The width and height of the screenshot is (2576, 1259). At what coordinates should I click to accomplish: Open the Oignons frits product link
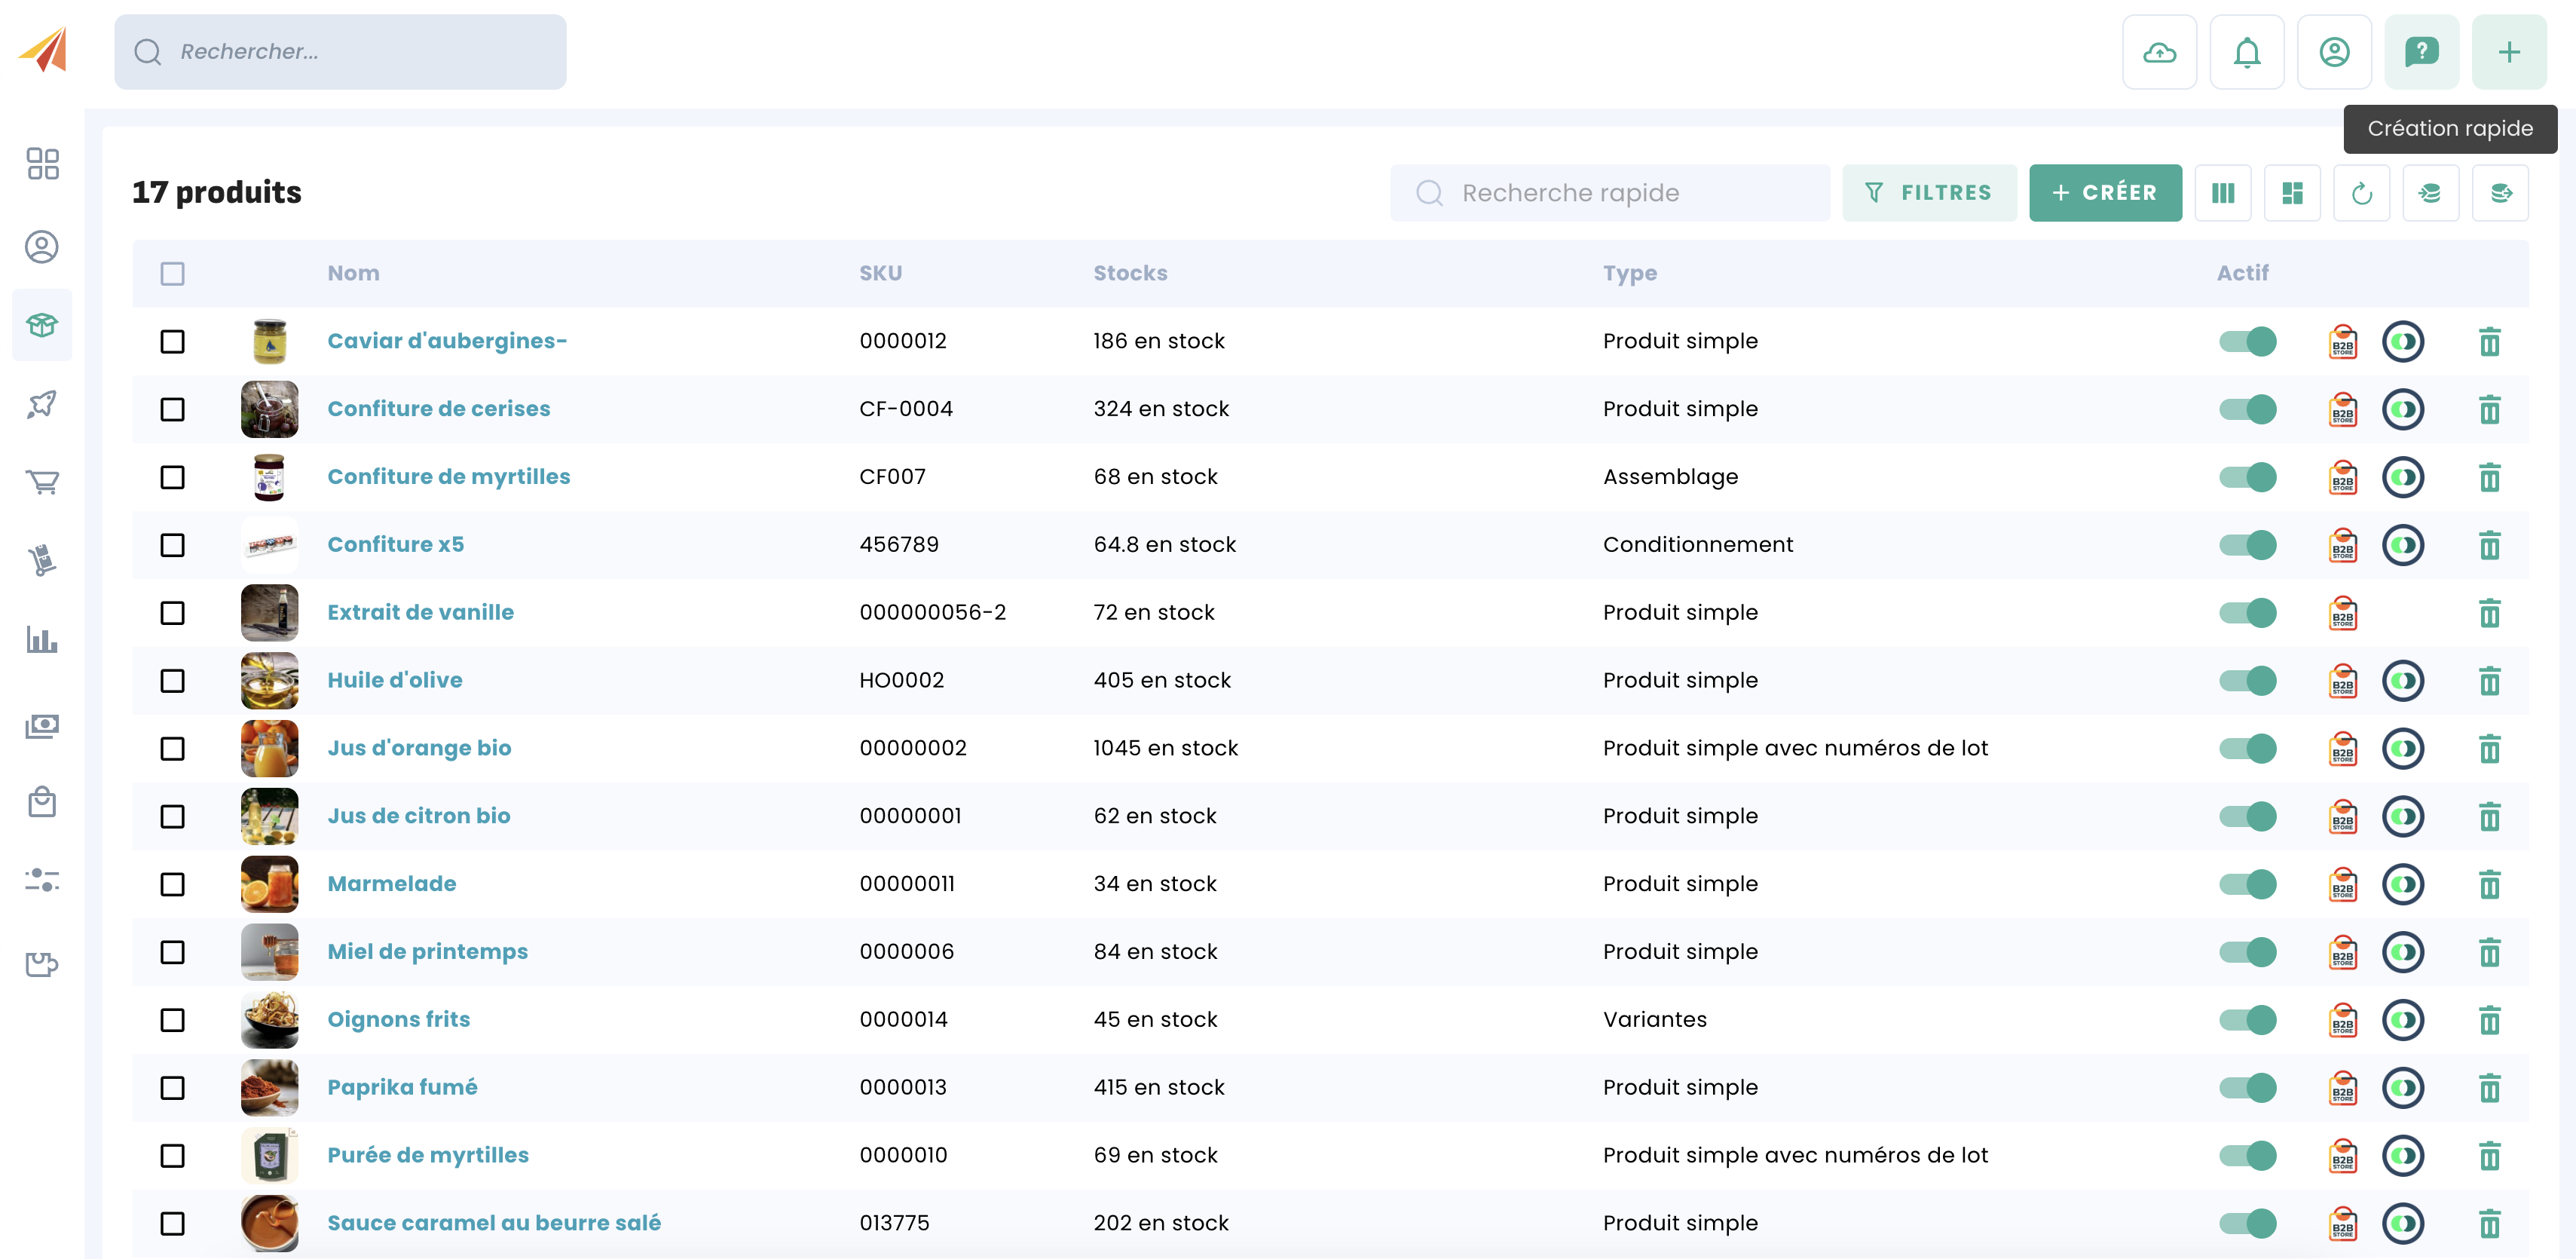tap(398, 1019)
